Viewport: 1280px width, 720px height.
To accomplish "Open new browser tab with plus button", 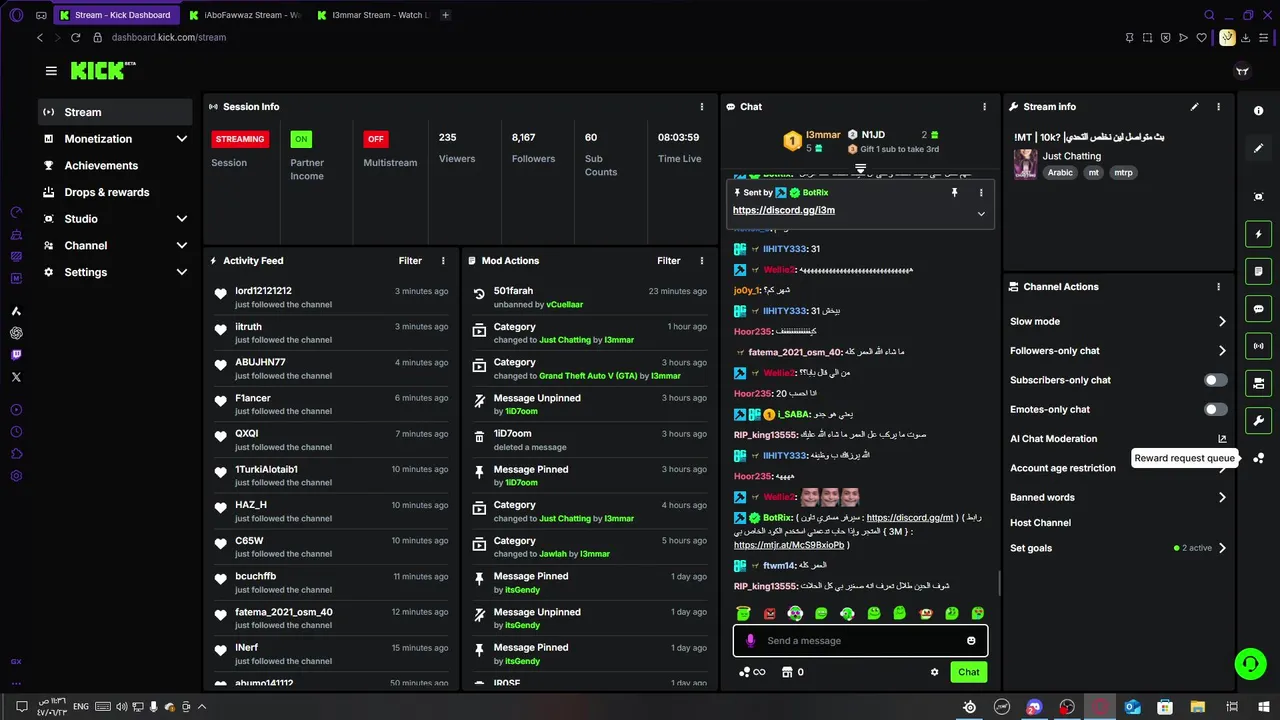I will point(445,15).
